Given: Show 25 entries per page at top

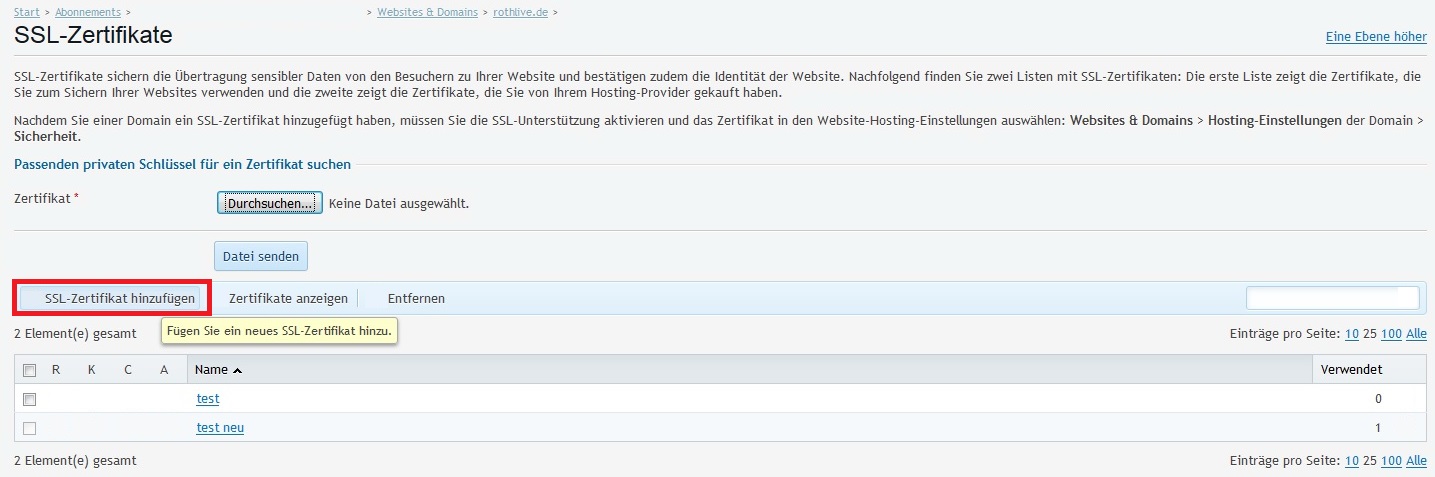Looking at the screenshot, I should coord(1369,334).
